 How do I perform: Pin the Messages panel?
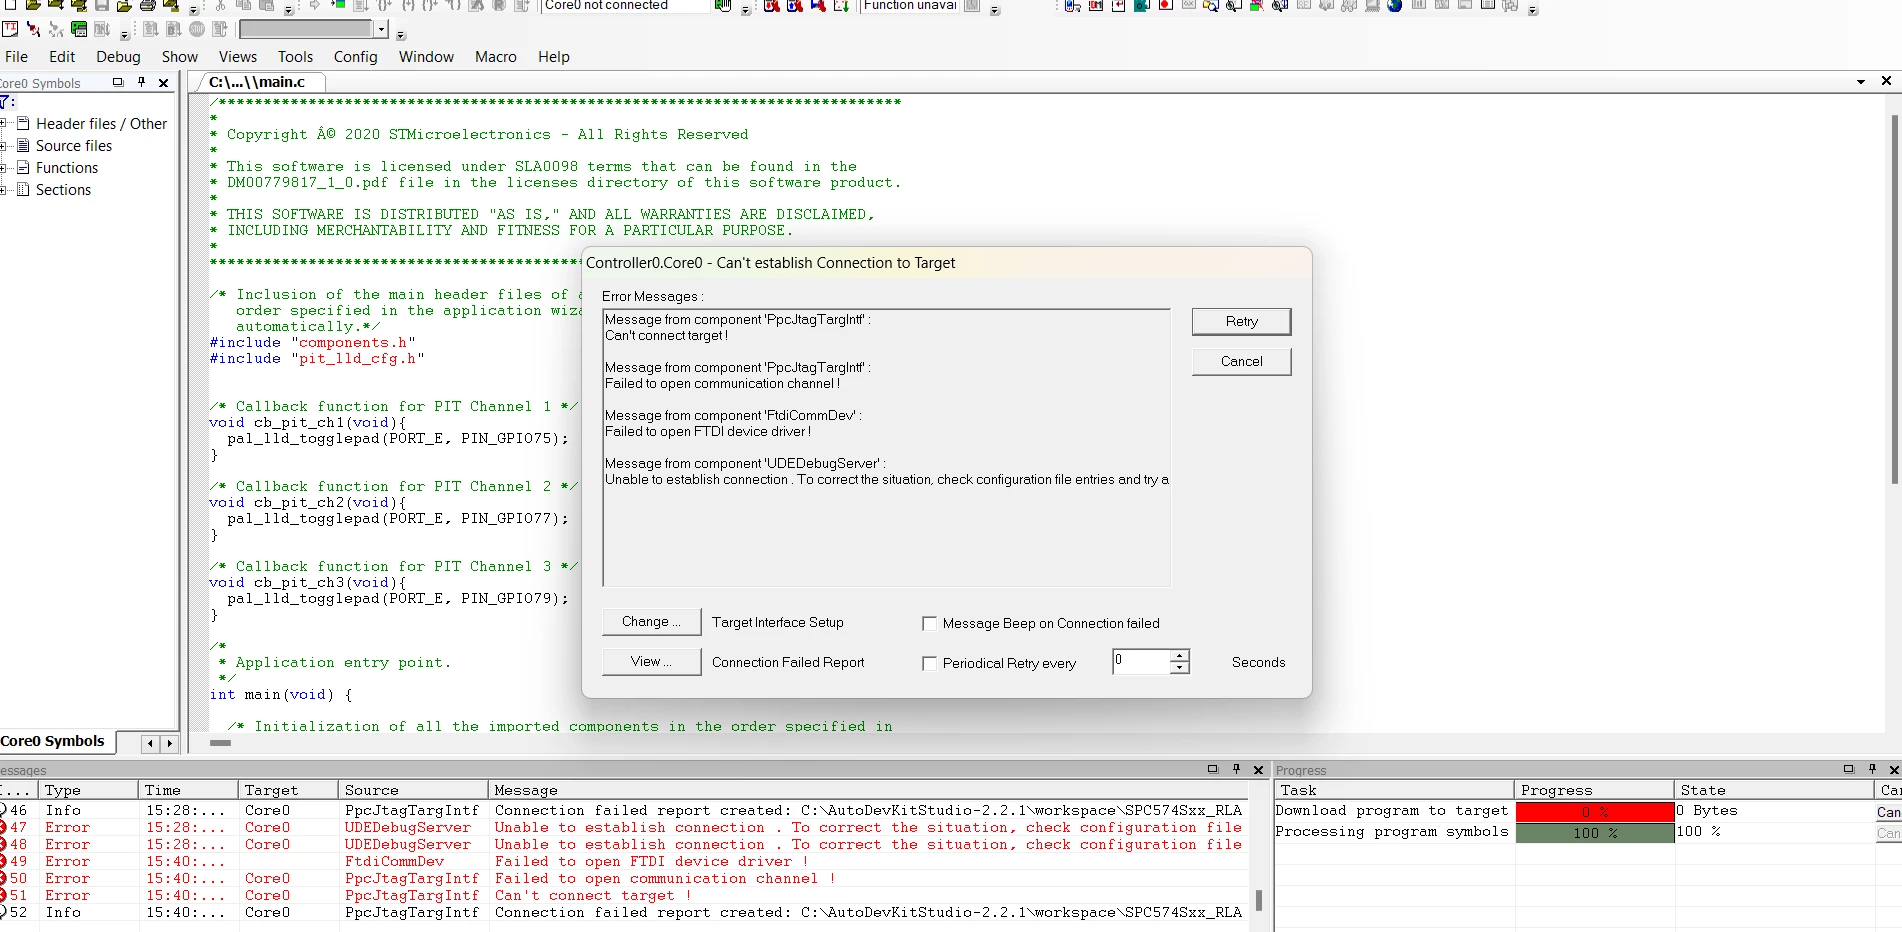click(x=1236, y=769)
